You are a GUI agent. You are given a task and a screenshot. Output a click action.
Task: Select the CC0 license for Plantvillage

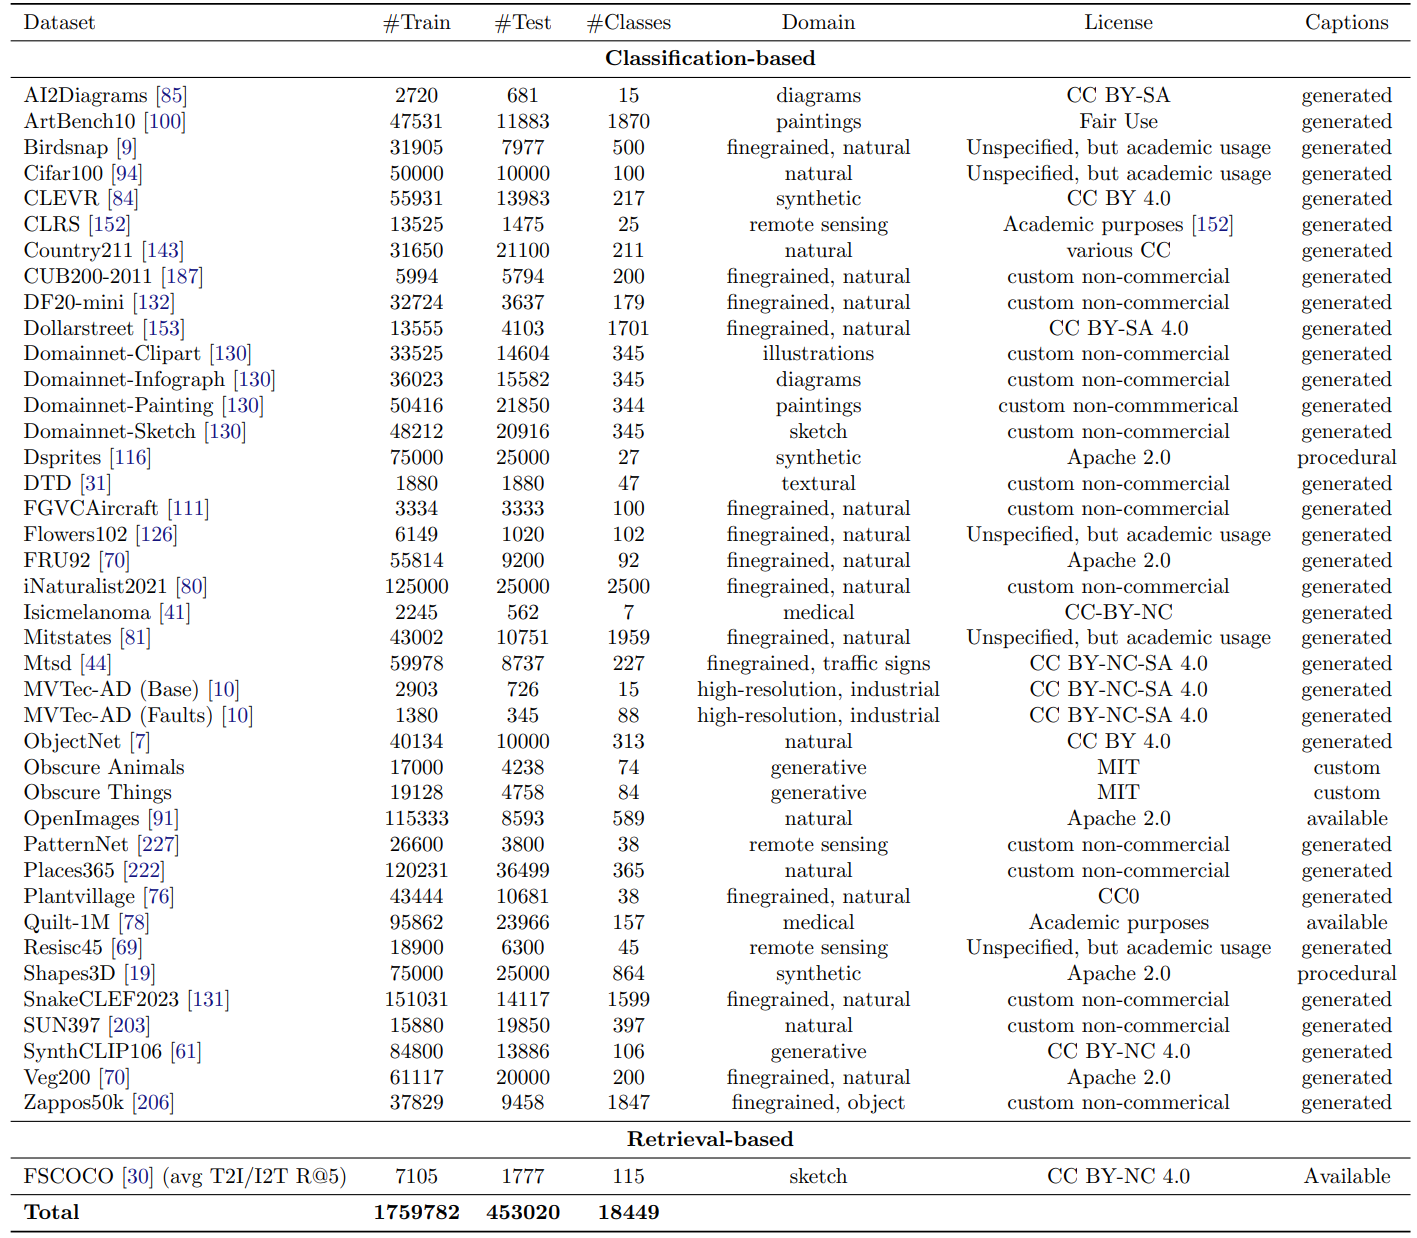coord(1118,896)
